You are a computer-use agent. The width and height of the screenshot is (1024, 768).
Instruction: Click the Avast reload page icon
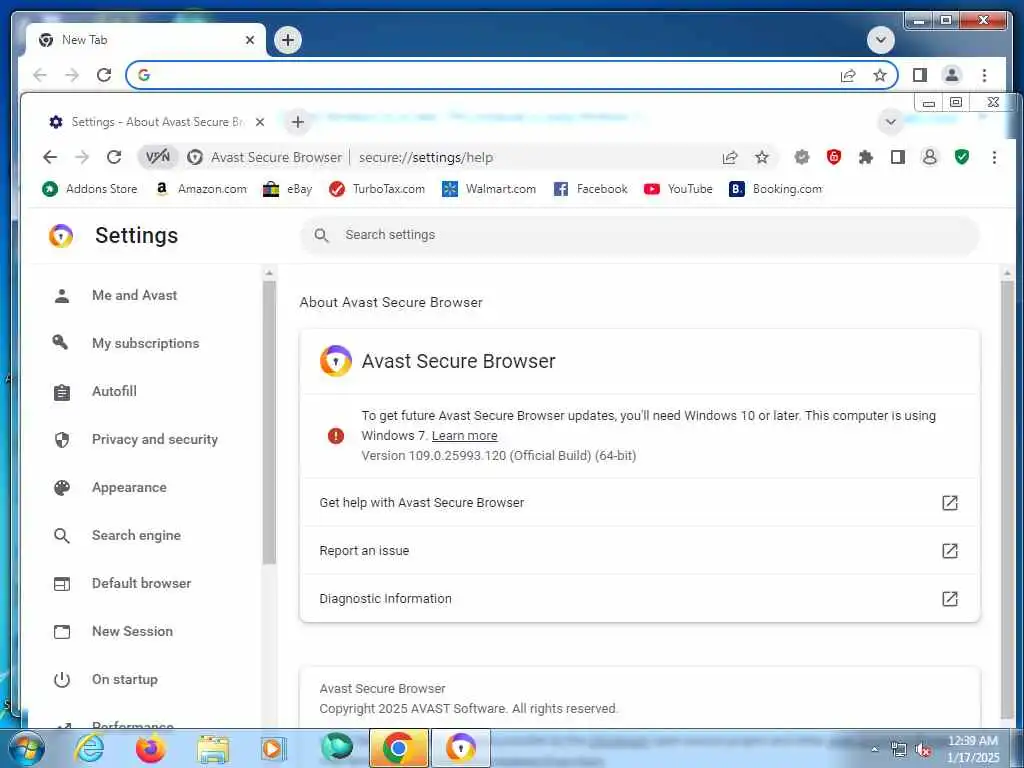coord(114,157)
